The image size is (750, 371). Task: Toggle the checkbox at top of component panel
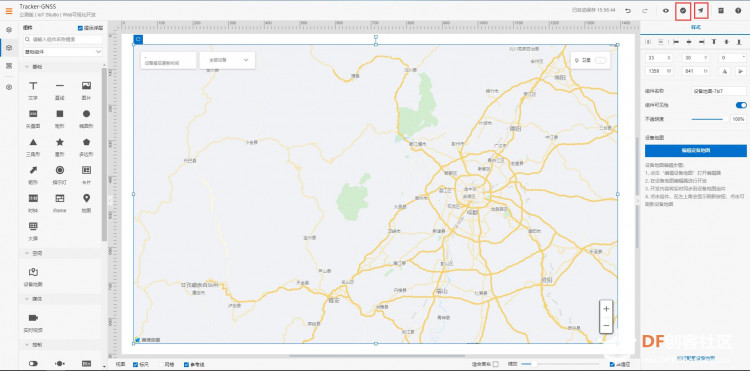(80, 28)
